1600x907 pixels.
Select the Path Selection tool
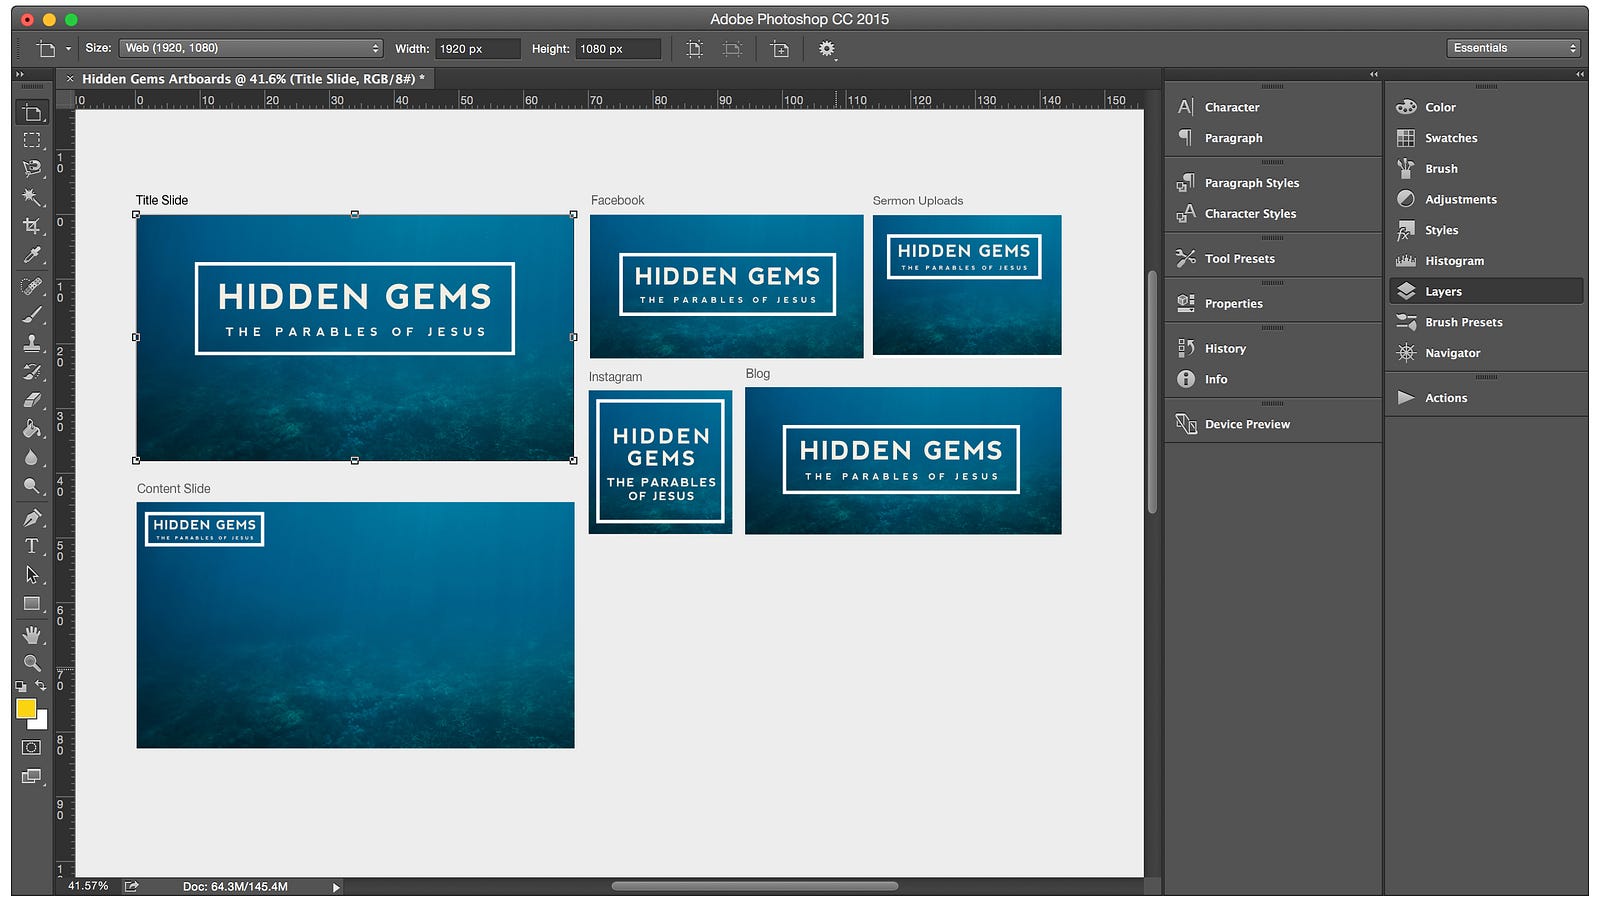32,575
